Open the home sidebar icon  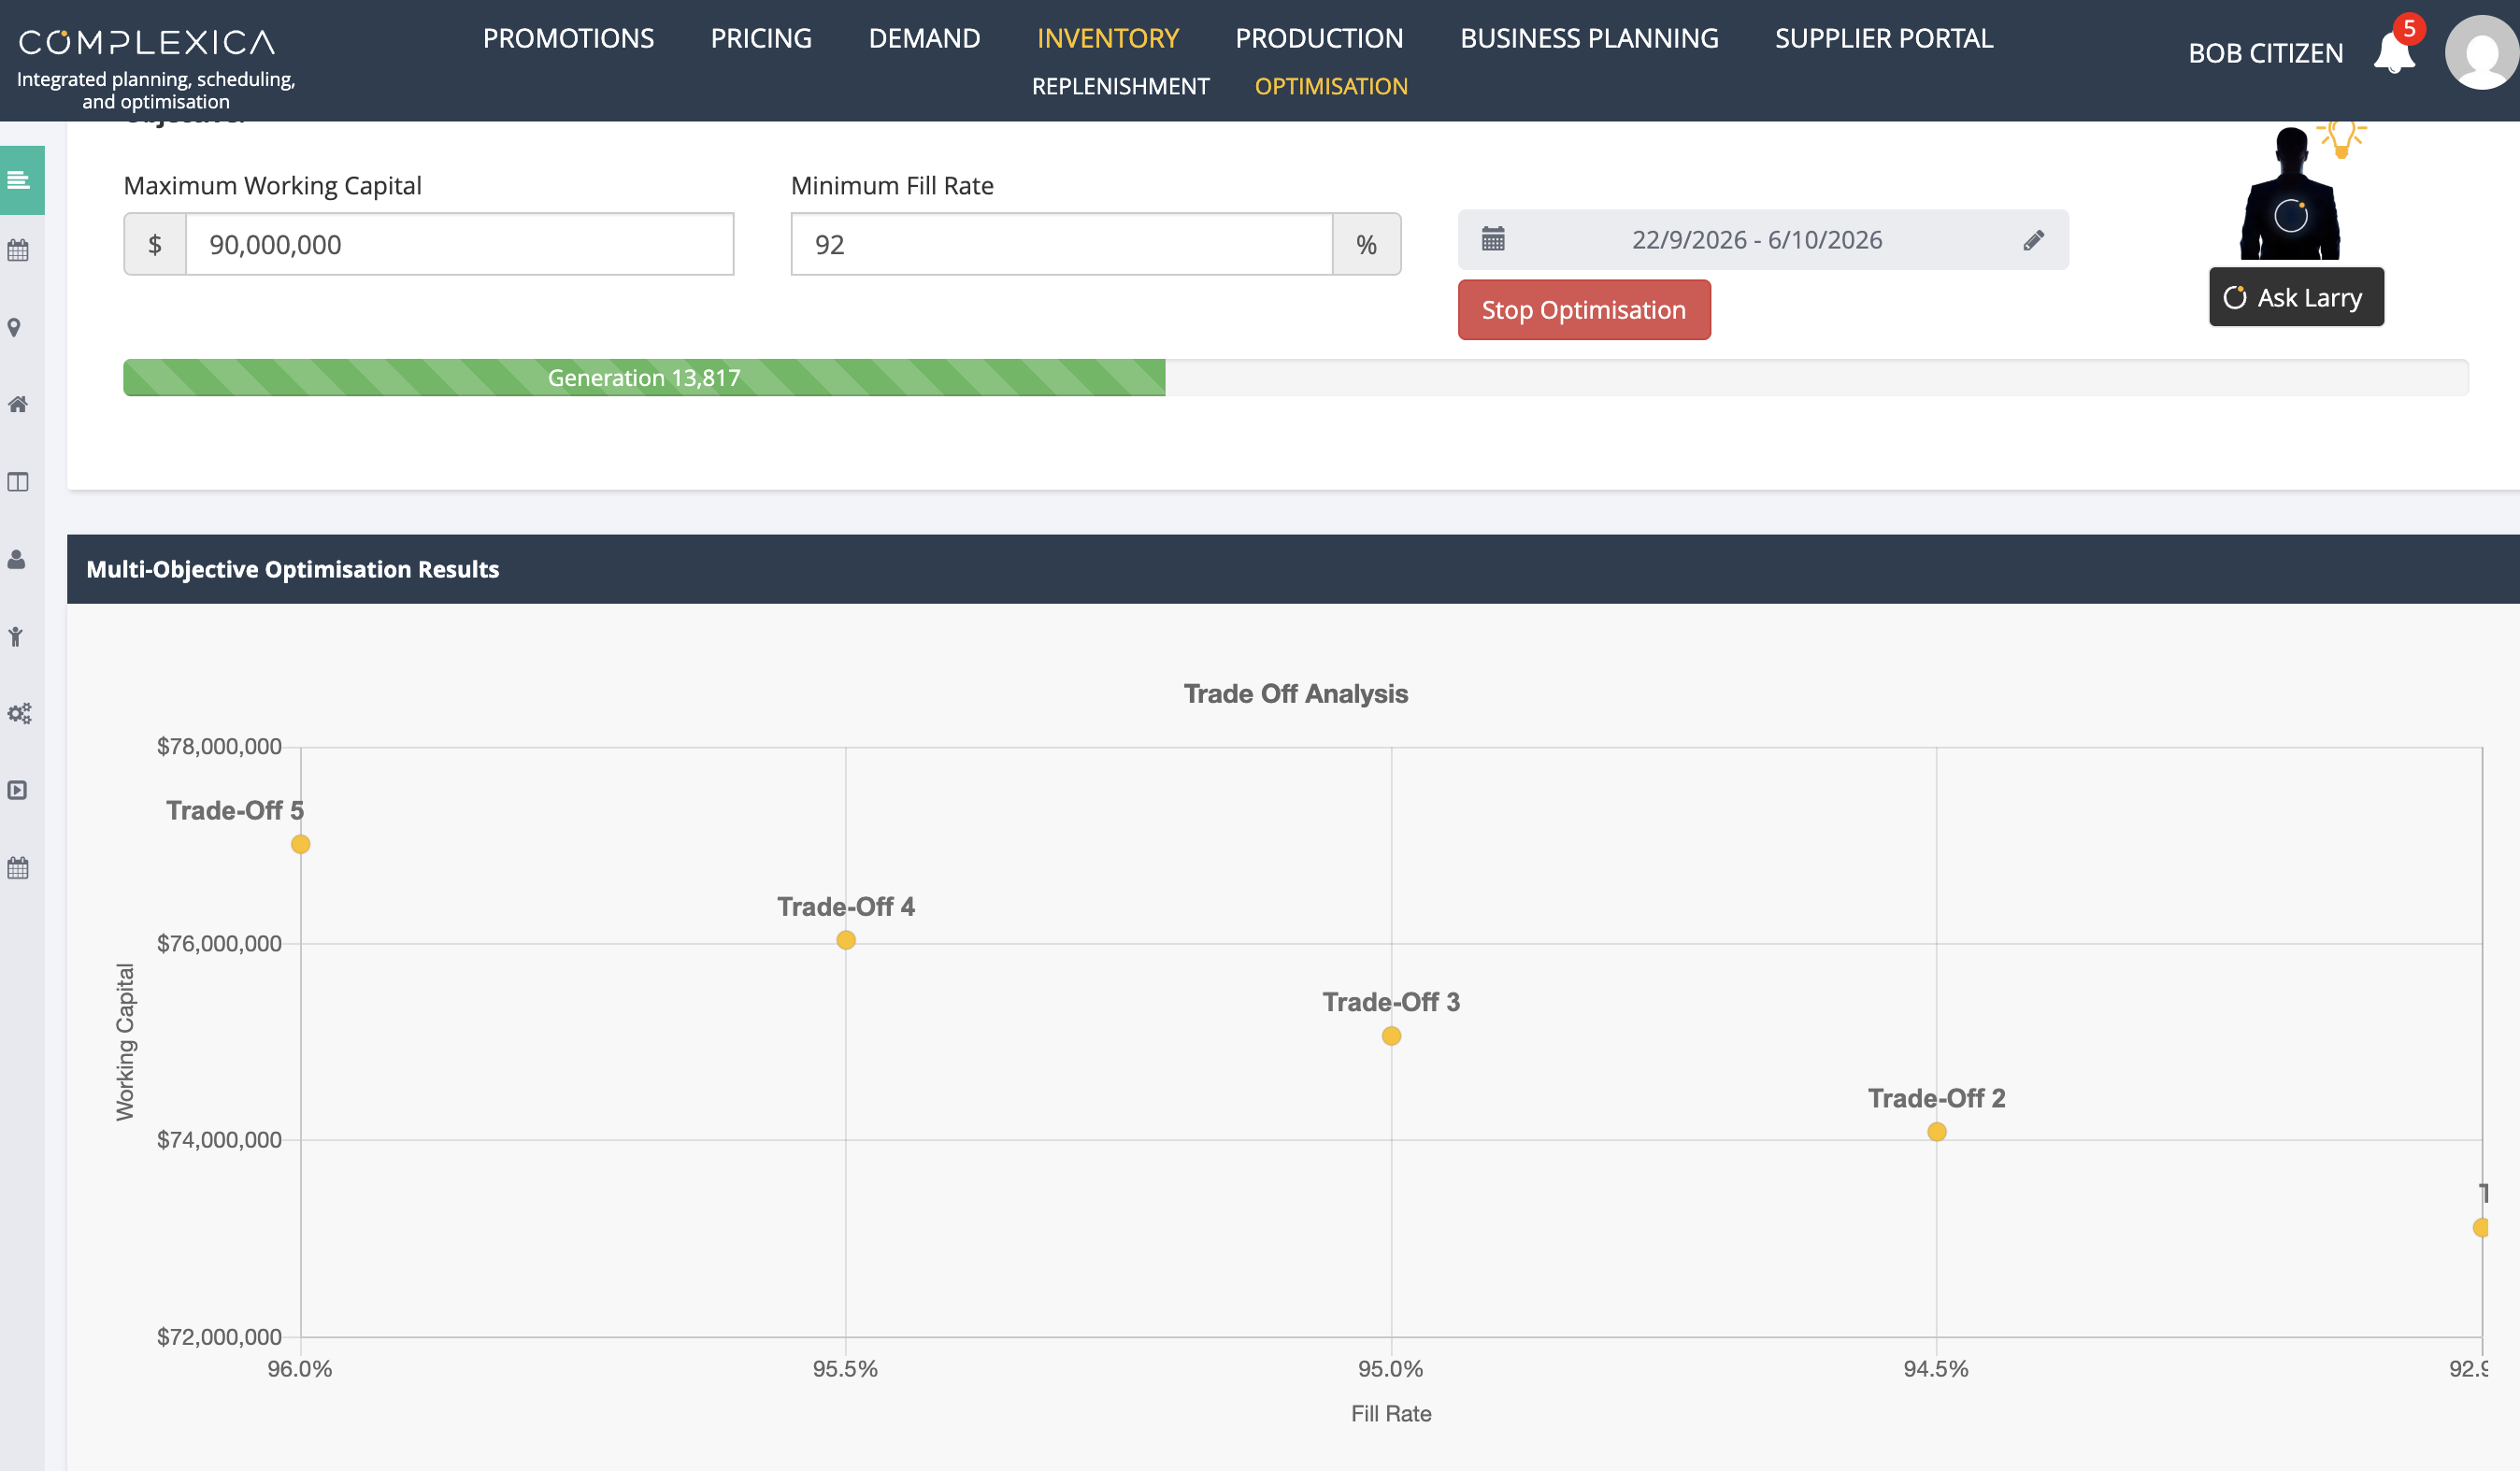click(17, 404)
